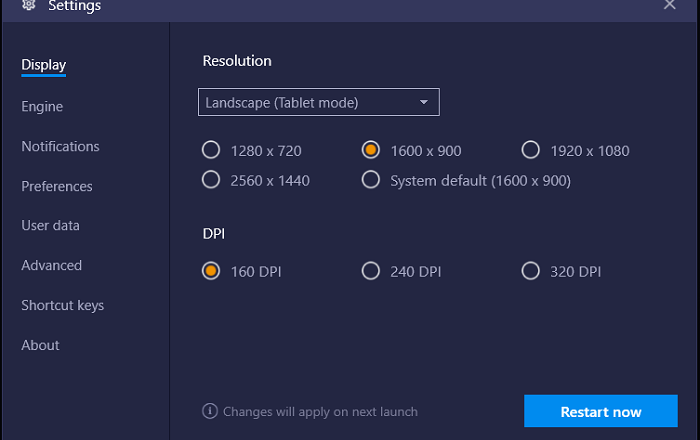Open the User data section
The width and height of the screenshot is (700, 440).
tap(50, 225)
